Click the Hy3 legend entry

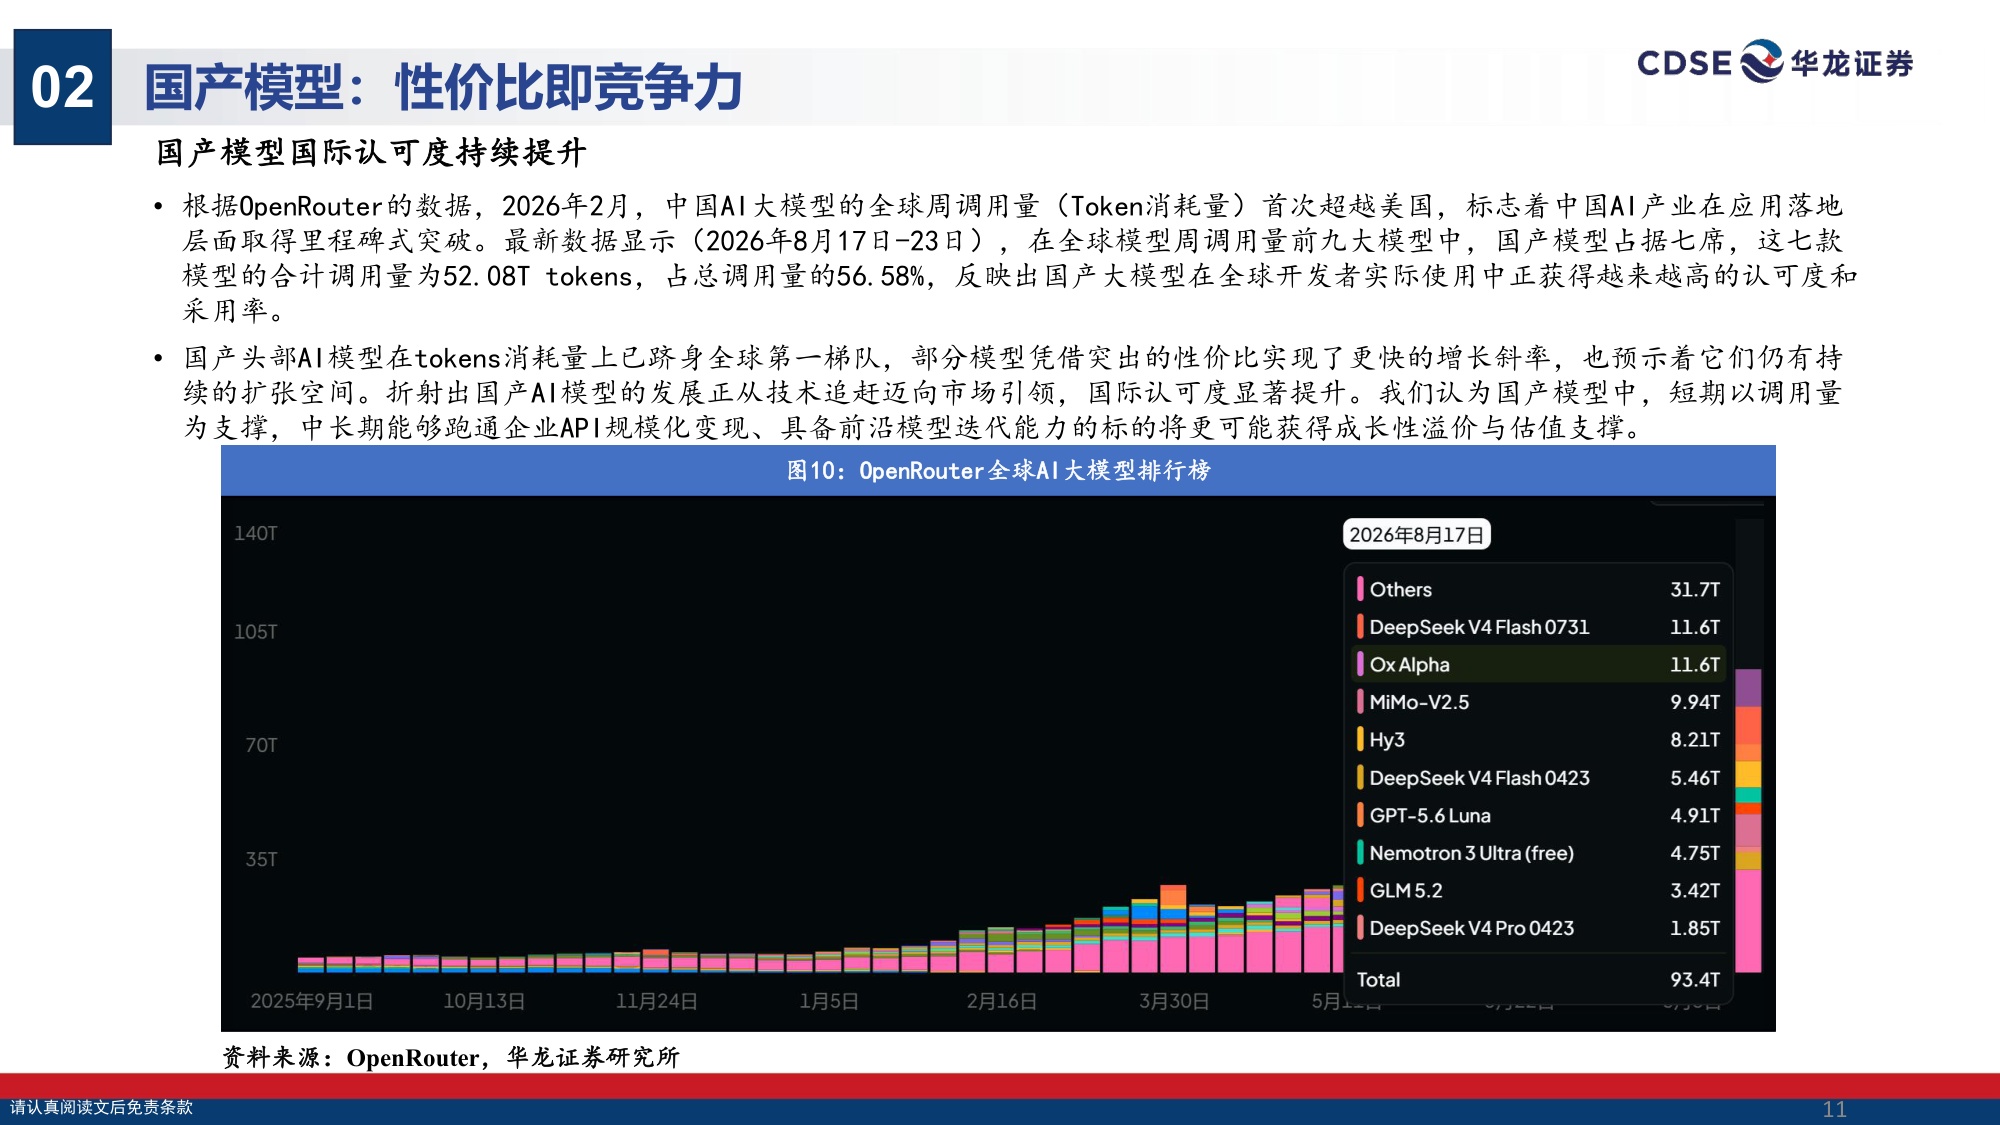[1538, 740]
